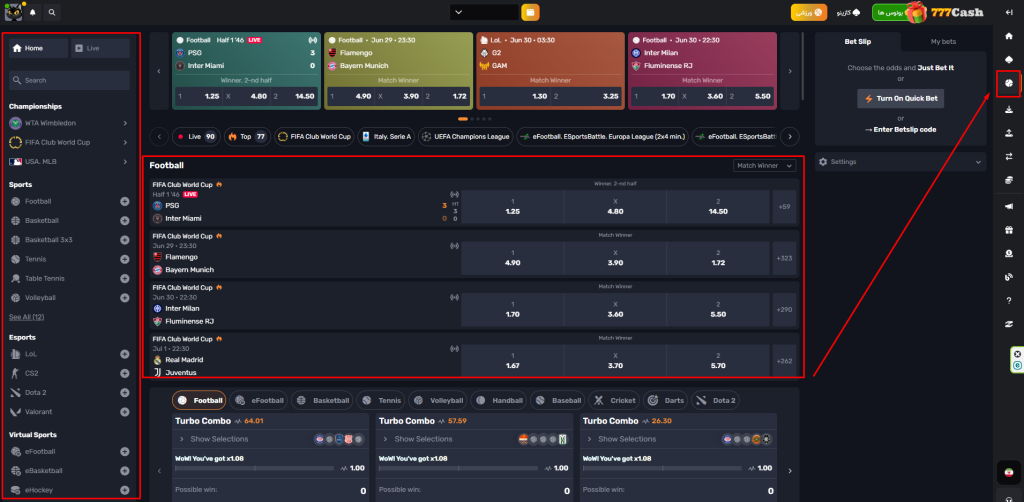Open the Live tab in the left sidebar
Viewport: 1024px width, 502px height.
point(100,48)
